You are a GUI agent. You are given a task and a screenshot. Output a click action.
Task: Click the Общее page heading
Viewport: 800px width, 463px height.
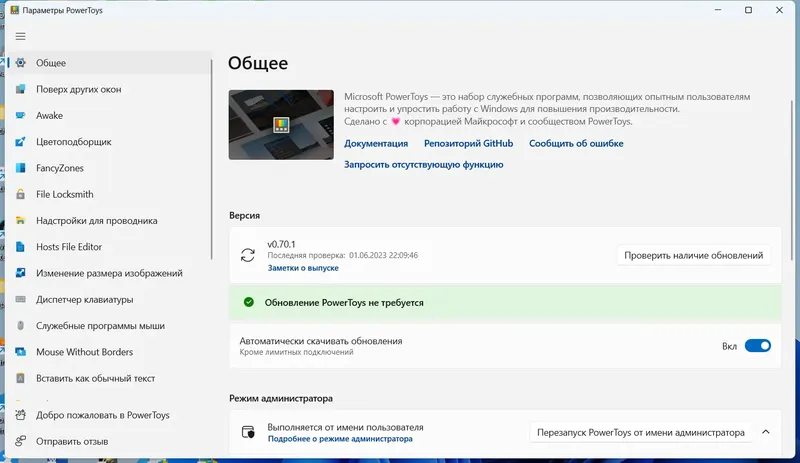pos(258,63)
